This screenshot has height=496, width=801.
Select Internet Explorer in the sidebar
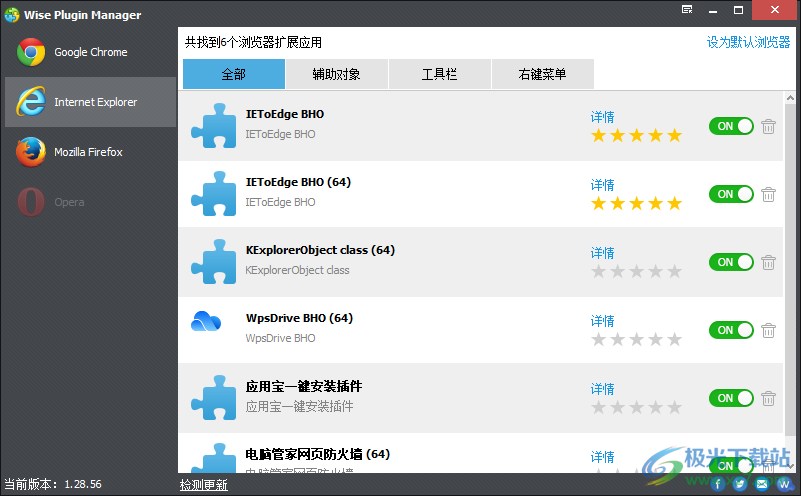coord(90,102)
